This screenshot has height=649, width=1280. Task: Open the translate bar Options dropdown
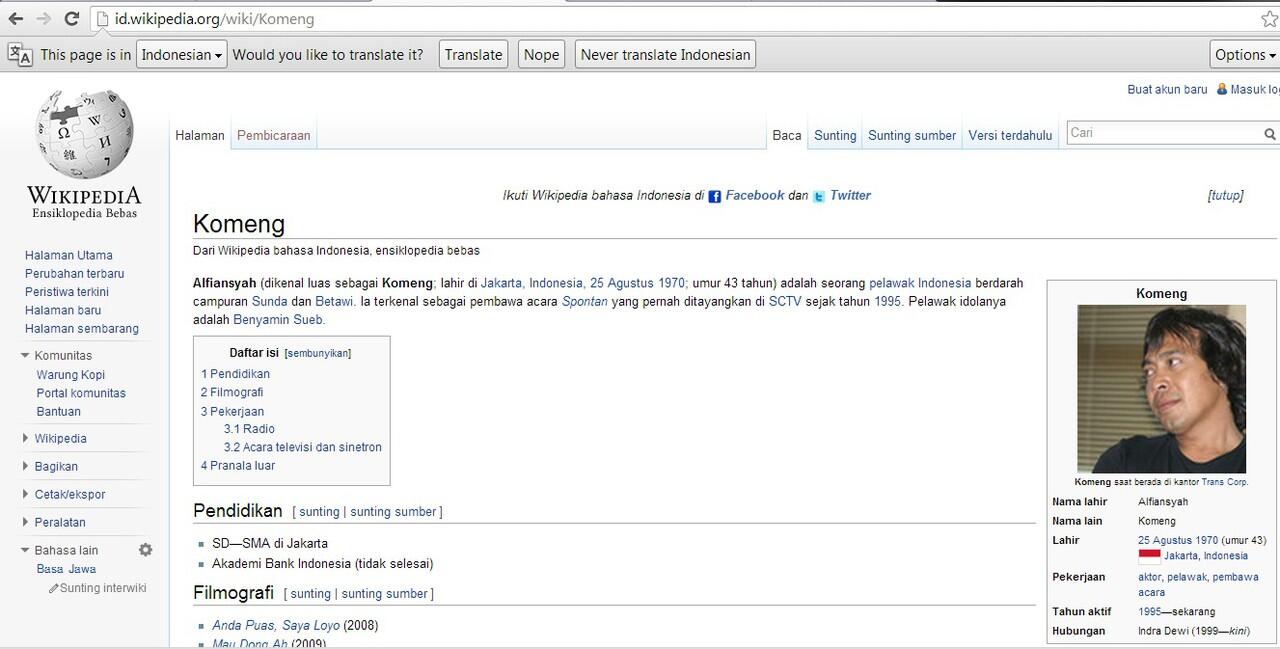[x=1245, y=54]
